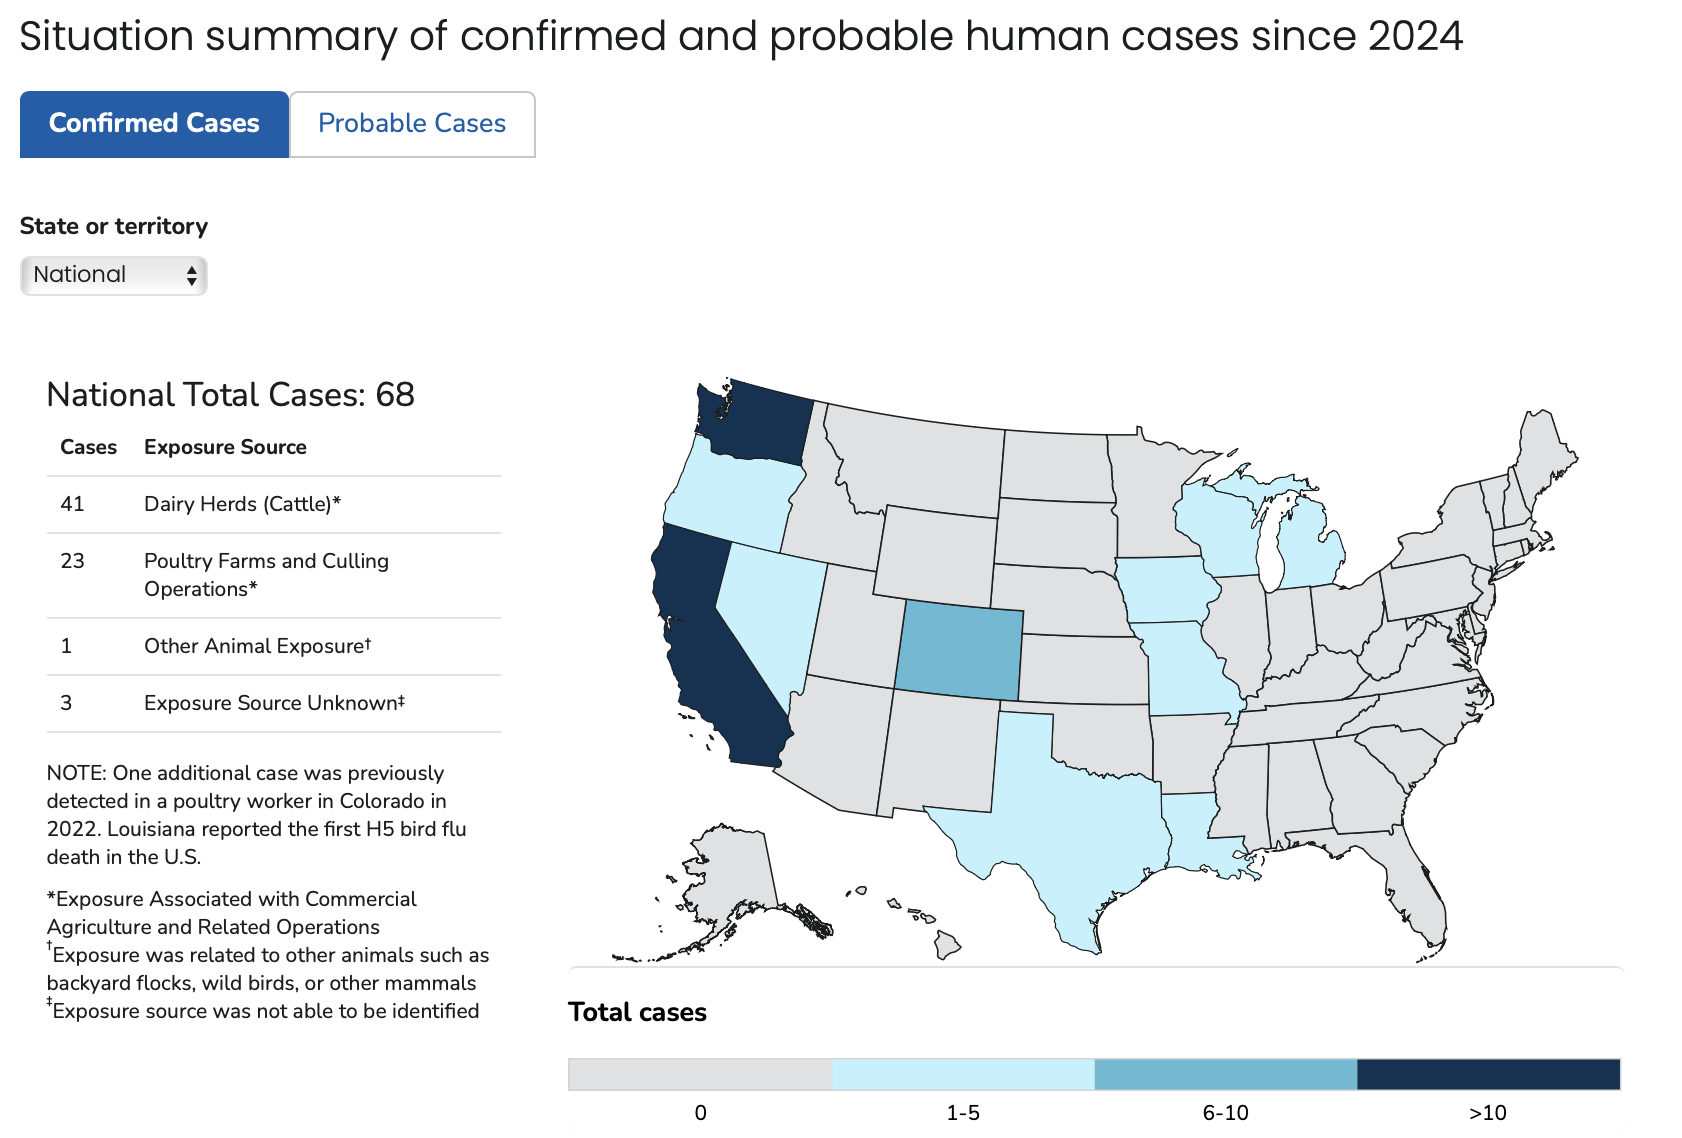This screenshot has height=1138, width=1682.
Task: Click Alaska on the map
Action: [730, 880]
